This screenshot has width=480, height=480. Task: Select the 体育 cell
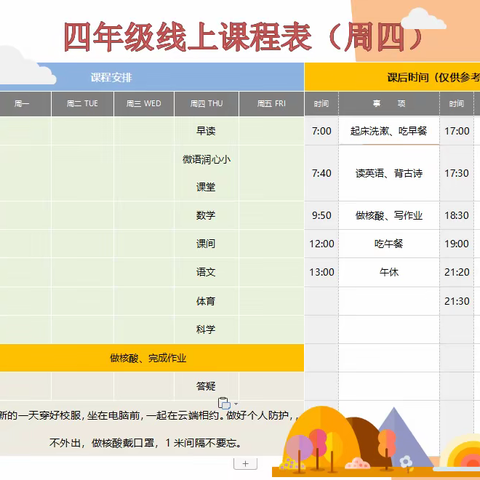pyautogui.click(x=206, y=301)
